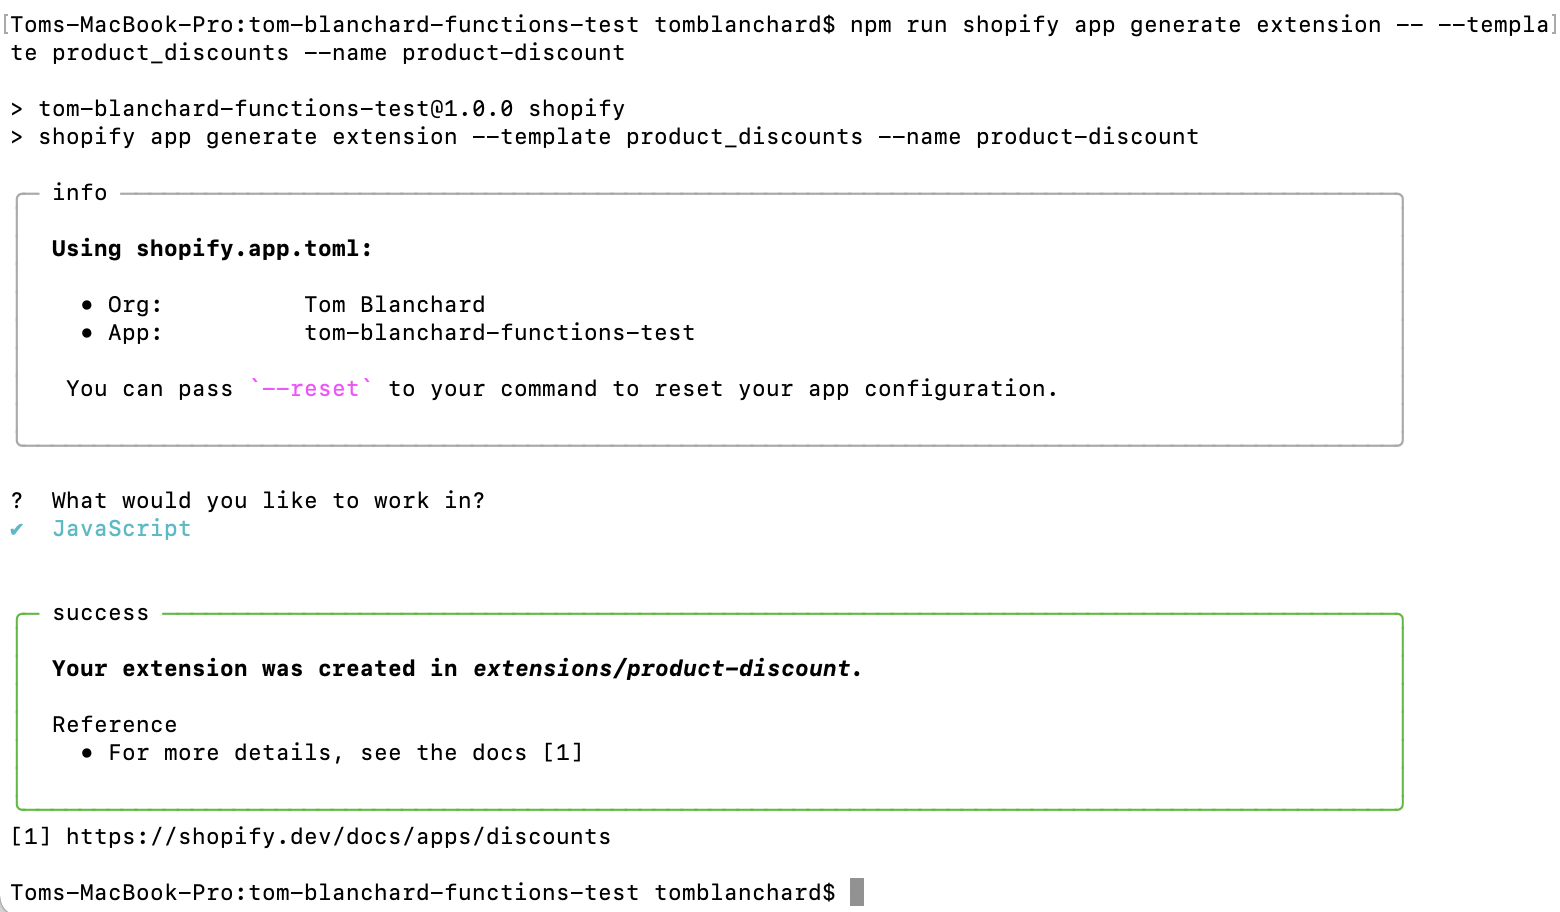Viewport: 1560px width, 912px height.
Task: Click the [1] docs reference marker
Action: coord(563,753)
